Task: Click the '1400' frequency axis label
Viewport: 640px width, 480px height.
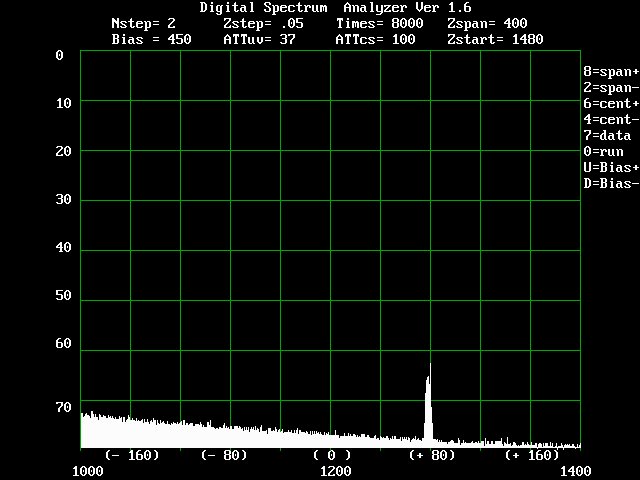Action: [576, 471]
